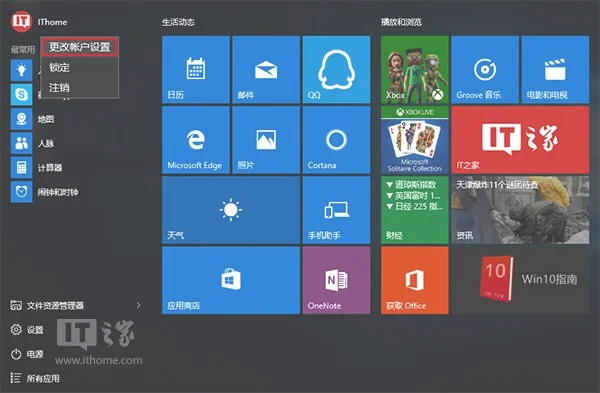Screen dimensions: 600x393
Task: Click the 计算器 label text
Action: point(50,168)
